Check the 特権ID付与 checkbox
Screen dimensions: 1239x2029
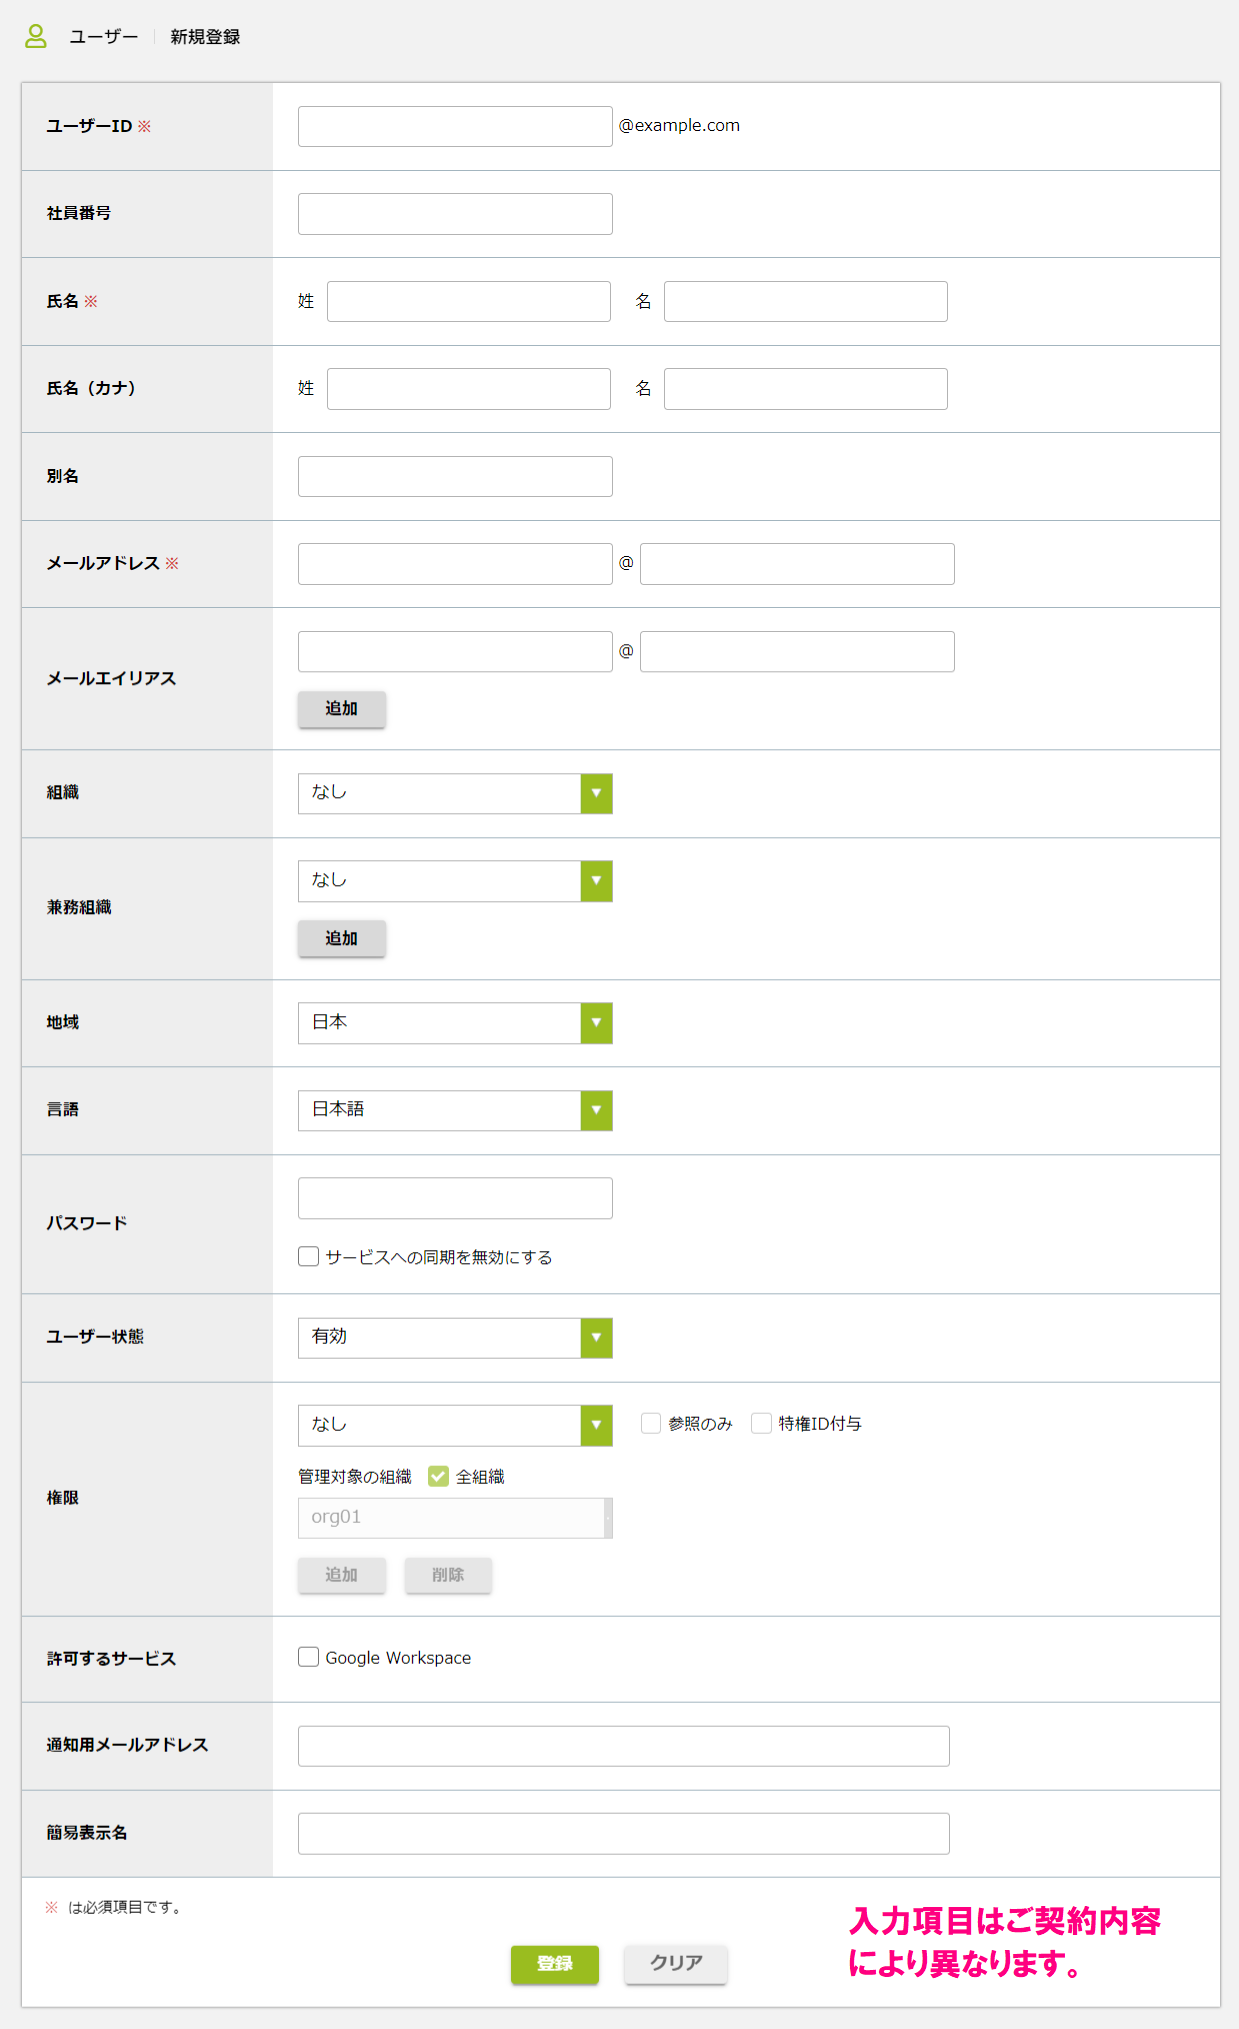pos(762,1423)
